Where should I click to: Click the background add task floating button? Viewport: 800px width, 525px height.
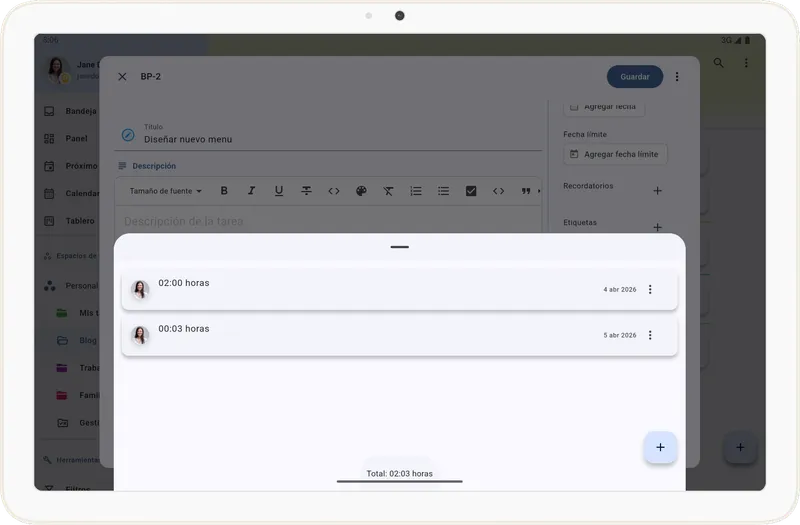[740, 447]
